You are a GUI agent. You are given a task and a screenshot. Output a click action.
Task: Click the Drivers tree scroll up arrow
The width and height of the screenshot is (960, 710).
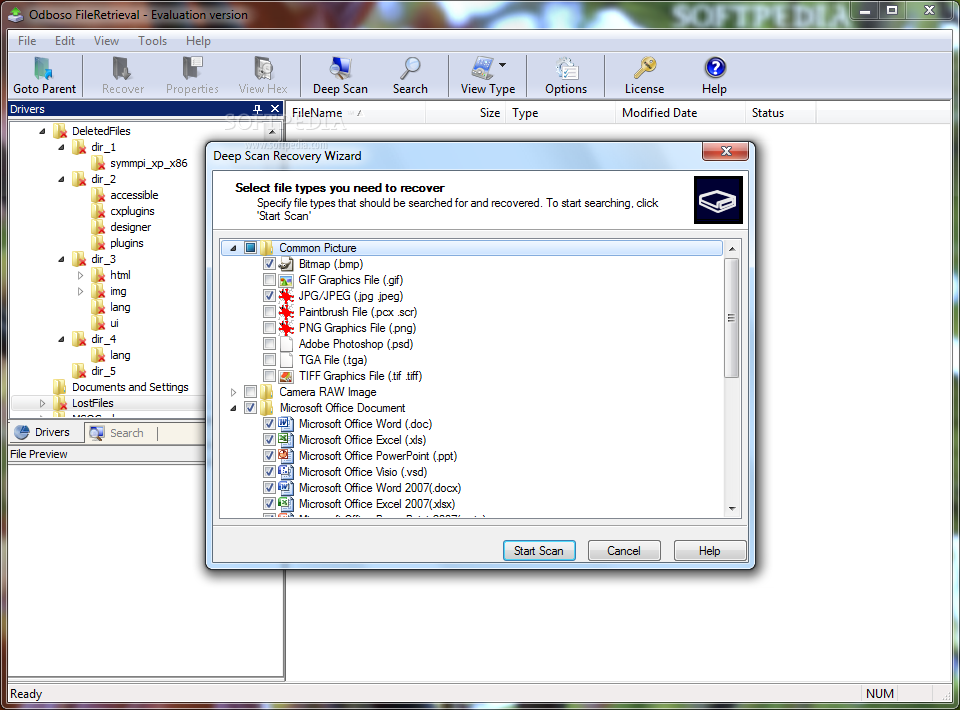(x=272, y=130)
